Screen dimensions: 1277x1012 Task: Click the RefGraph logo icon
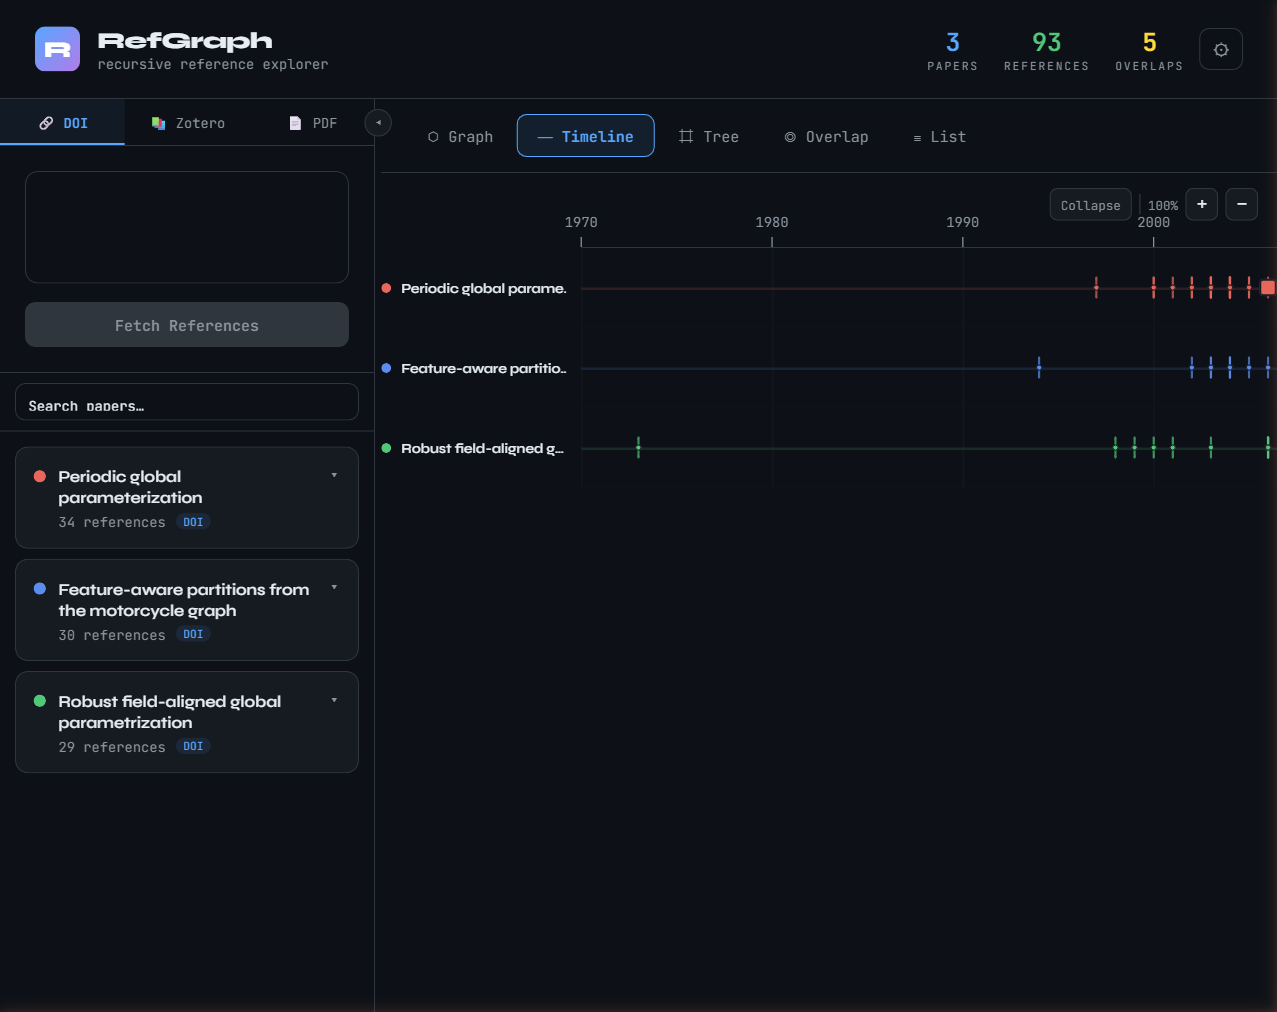57,48
